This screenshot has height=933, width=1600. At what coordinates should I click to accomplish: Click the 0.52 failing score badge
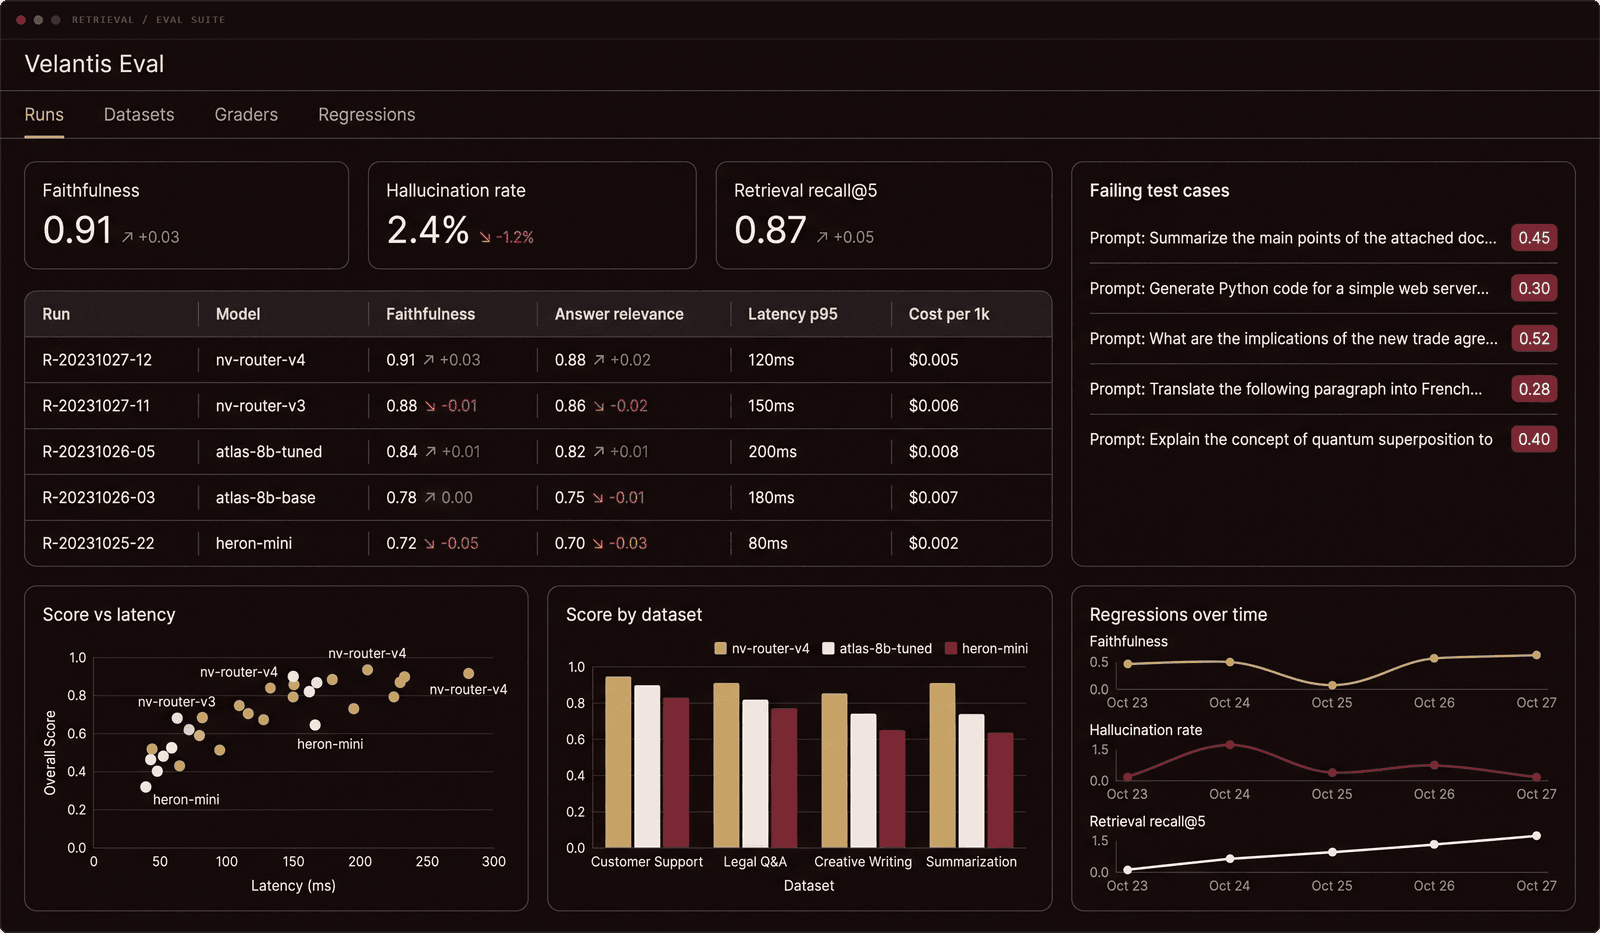tap(1534, 339)
